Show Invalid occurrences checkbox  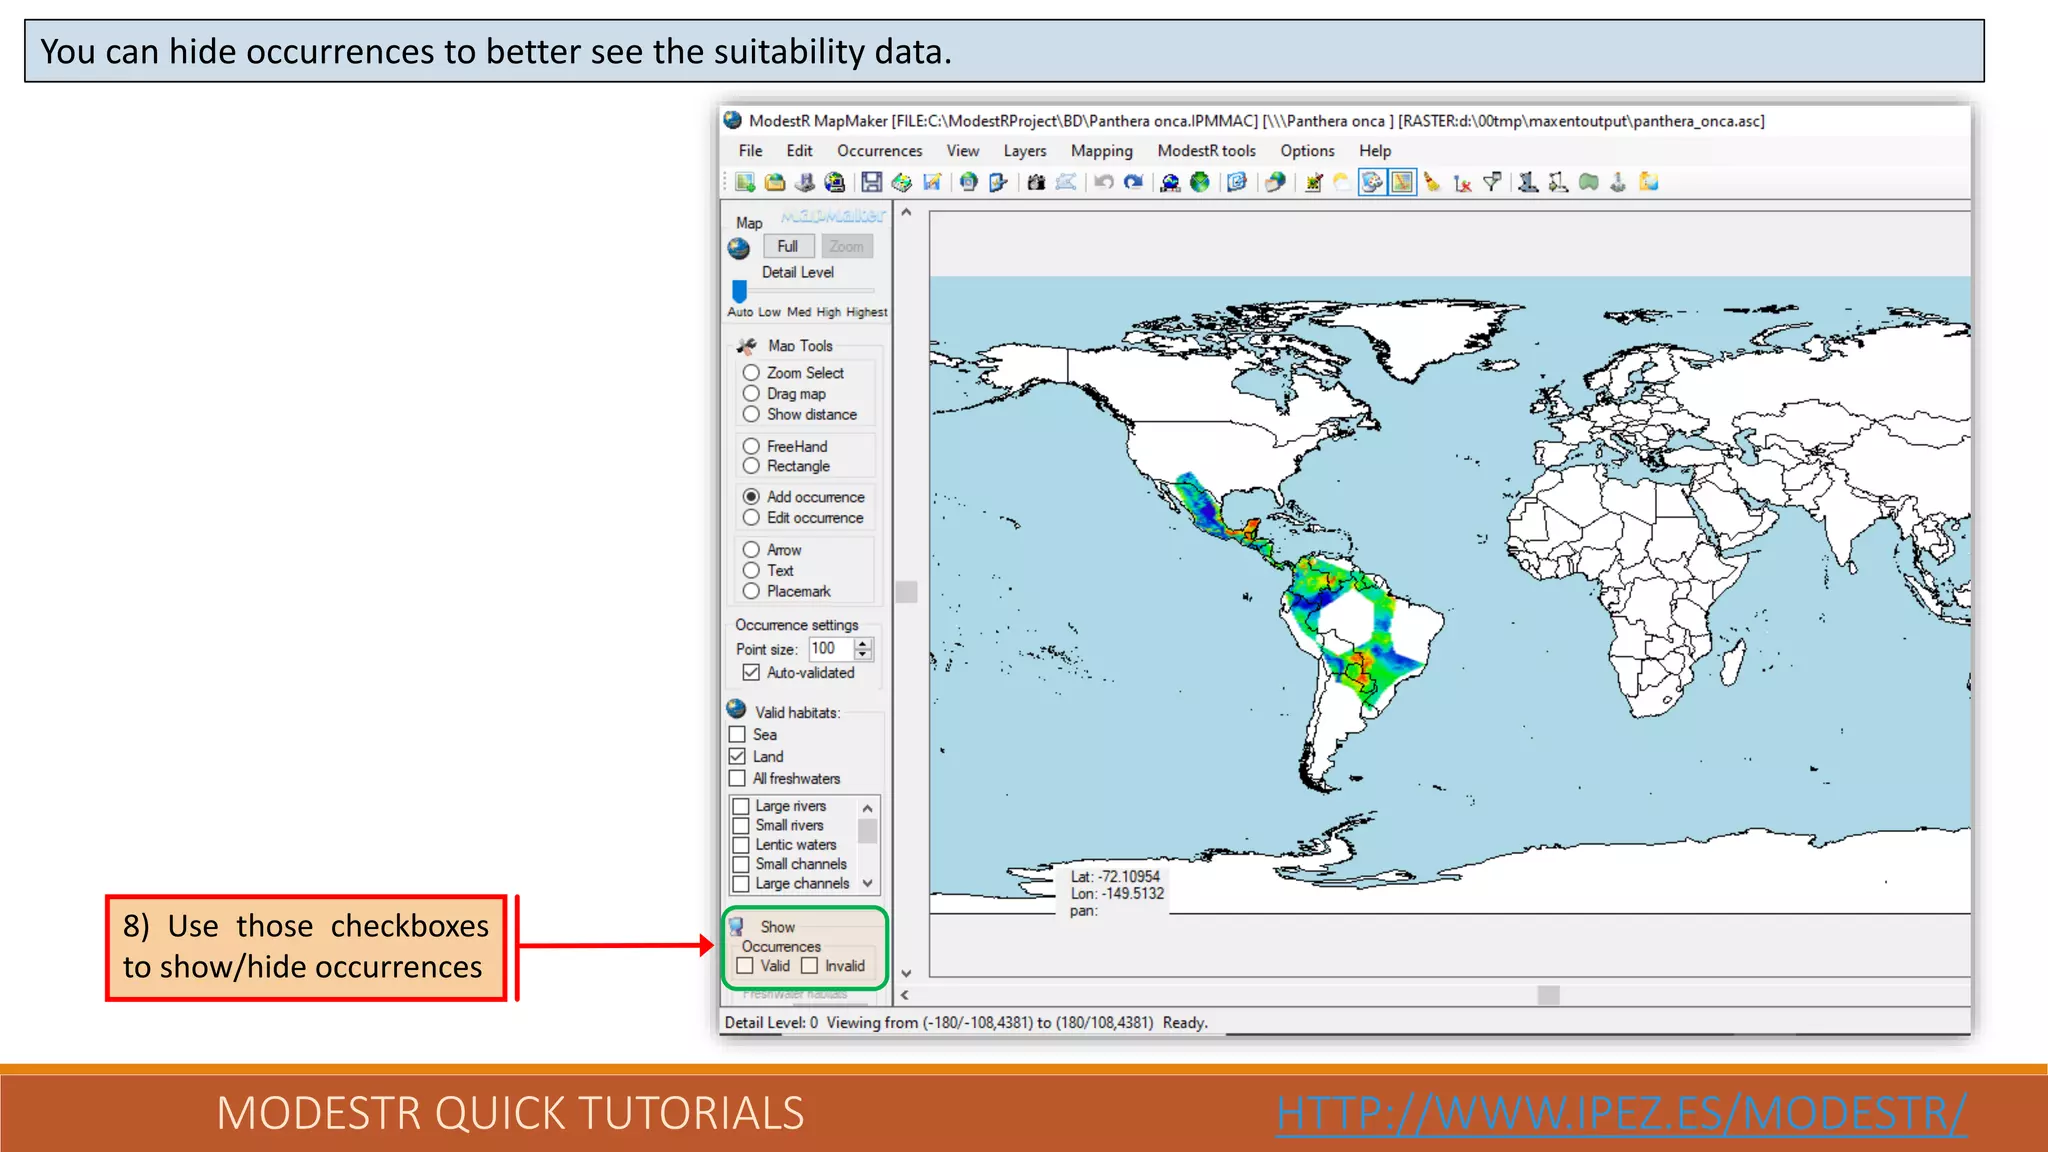pyautogui.click(x=809, y=965)
